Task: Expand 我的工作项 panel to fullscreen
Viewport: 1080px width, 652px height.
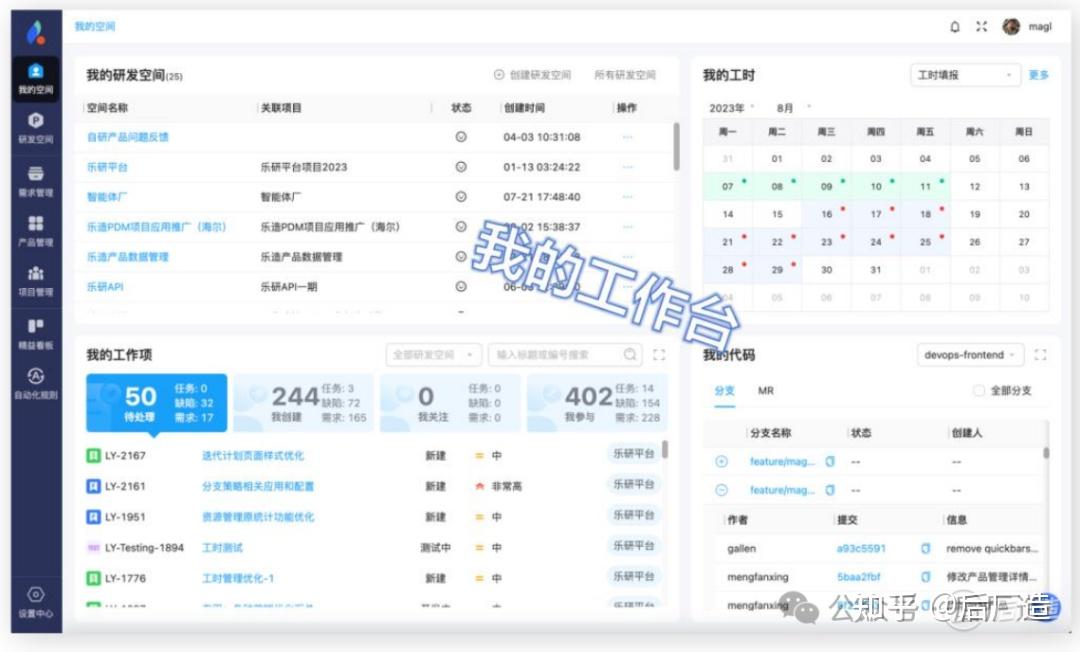Action: click(x=659, y=354)
